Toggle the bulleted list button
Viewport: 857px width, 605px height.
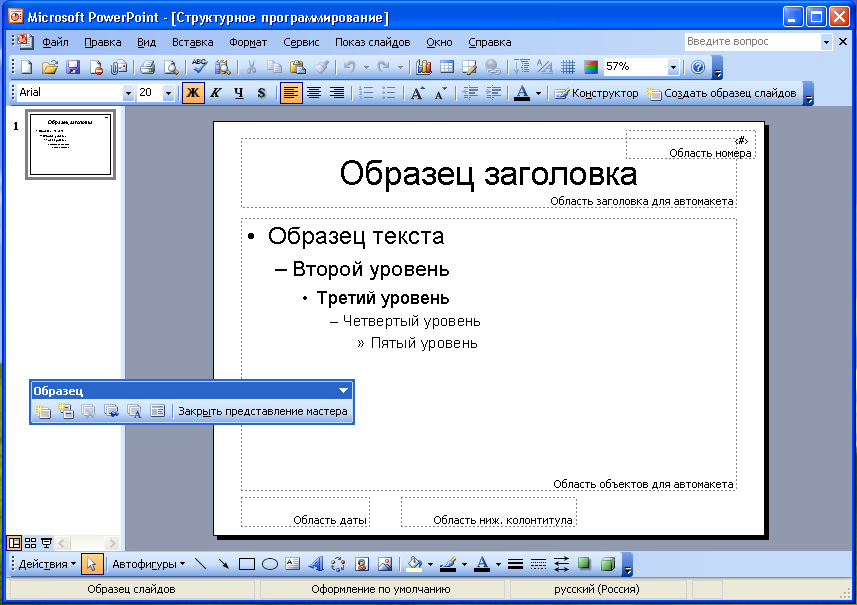click(x=389, y=93)
